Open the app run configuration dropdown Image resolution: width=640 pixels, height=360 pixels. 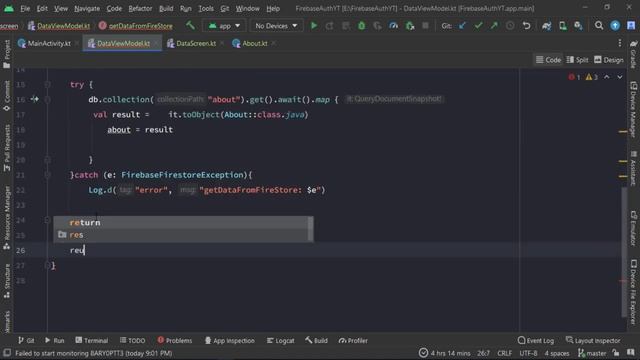pyautogui.click(x=224, y=26)
